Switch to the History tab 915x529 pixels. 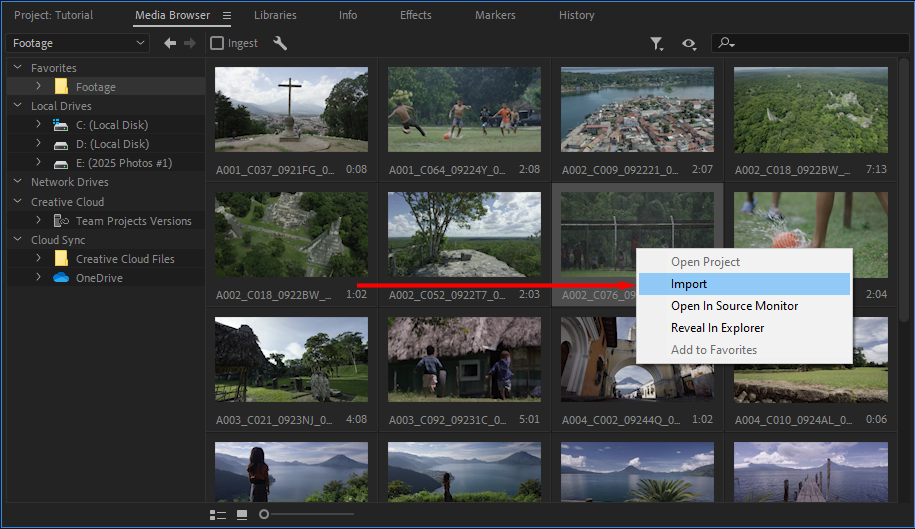[x=577, y=15]
